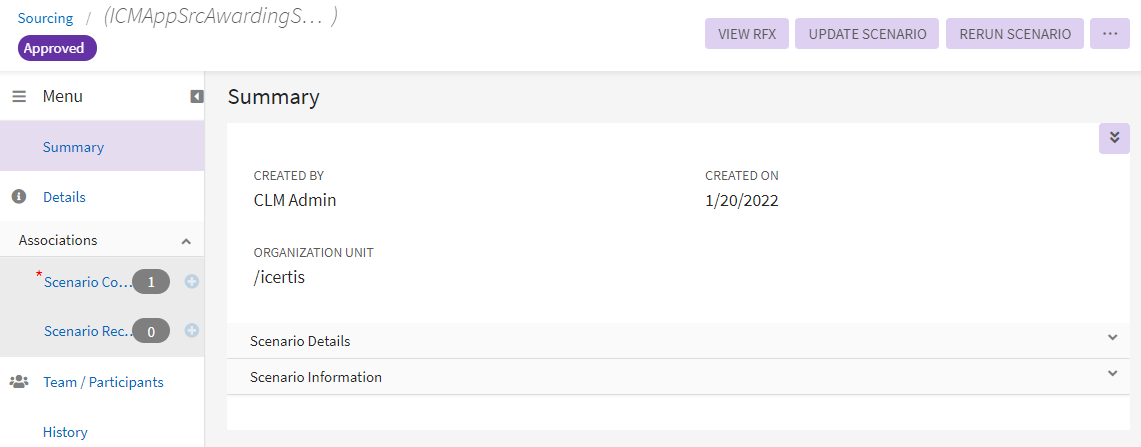Select Summary in the left menu
The width and height of the screenshot is (1141, 447).
(73, 147)
